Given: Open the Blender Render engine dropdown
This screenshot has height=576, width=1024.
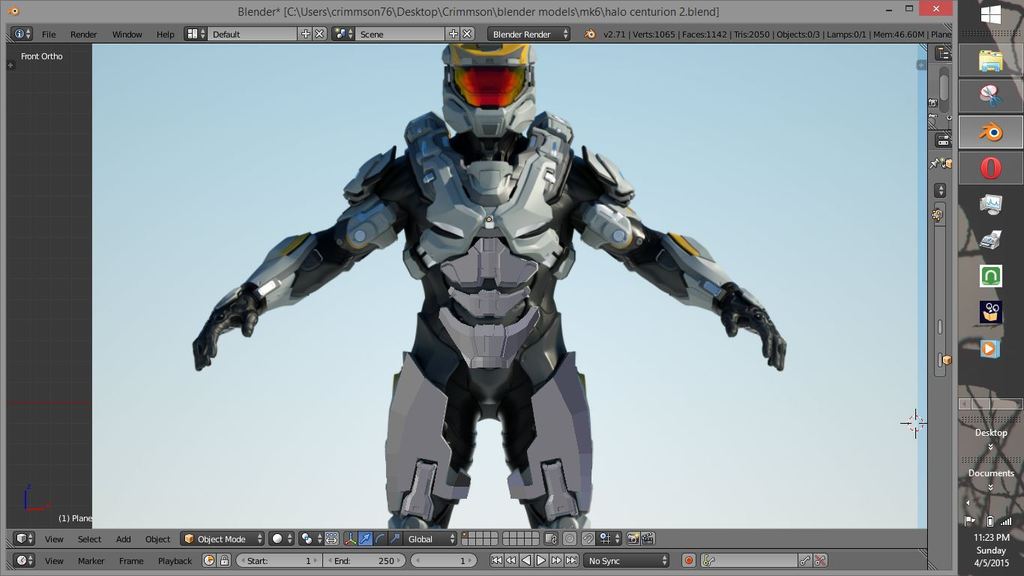Looking at the screenshot, I should point(528,34).
